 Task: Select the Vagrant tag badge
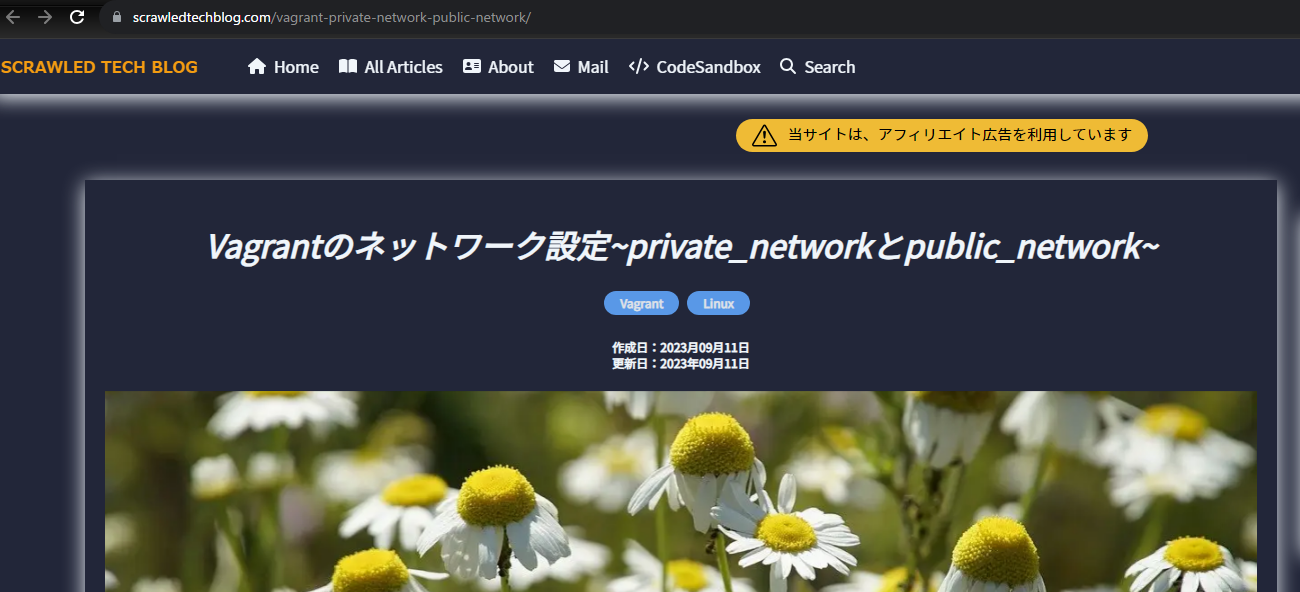641,303
